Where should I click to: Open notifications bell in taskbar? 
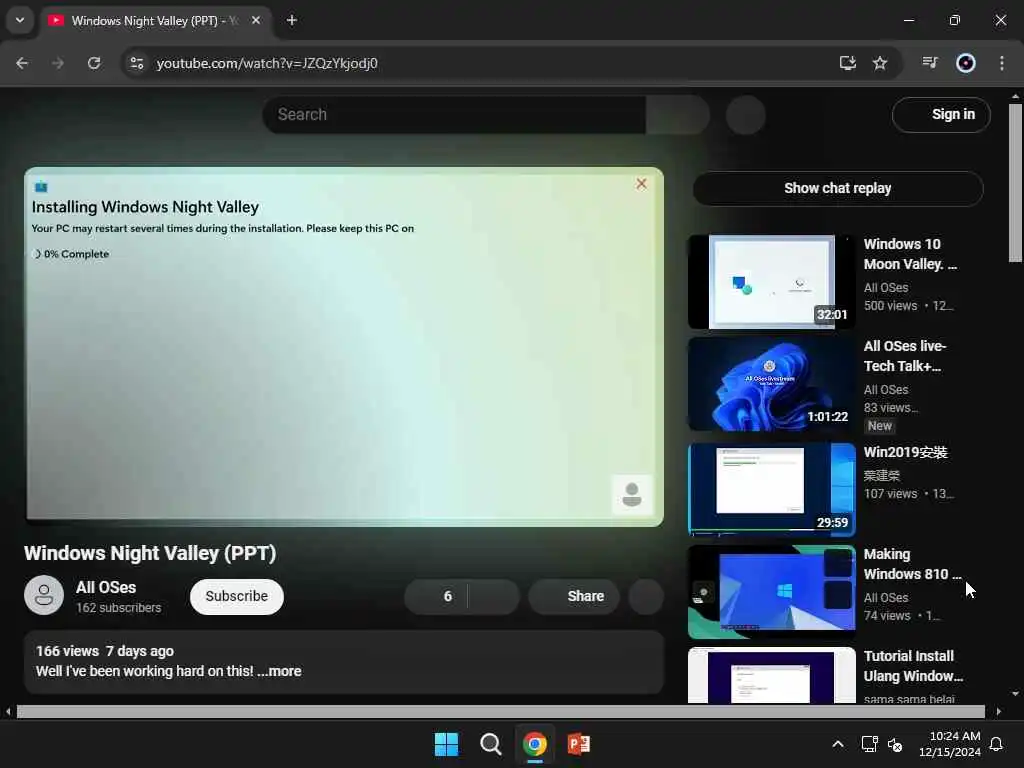click(997, 744)
